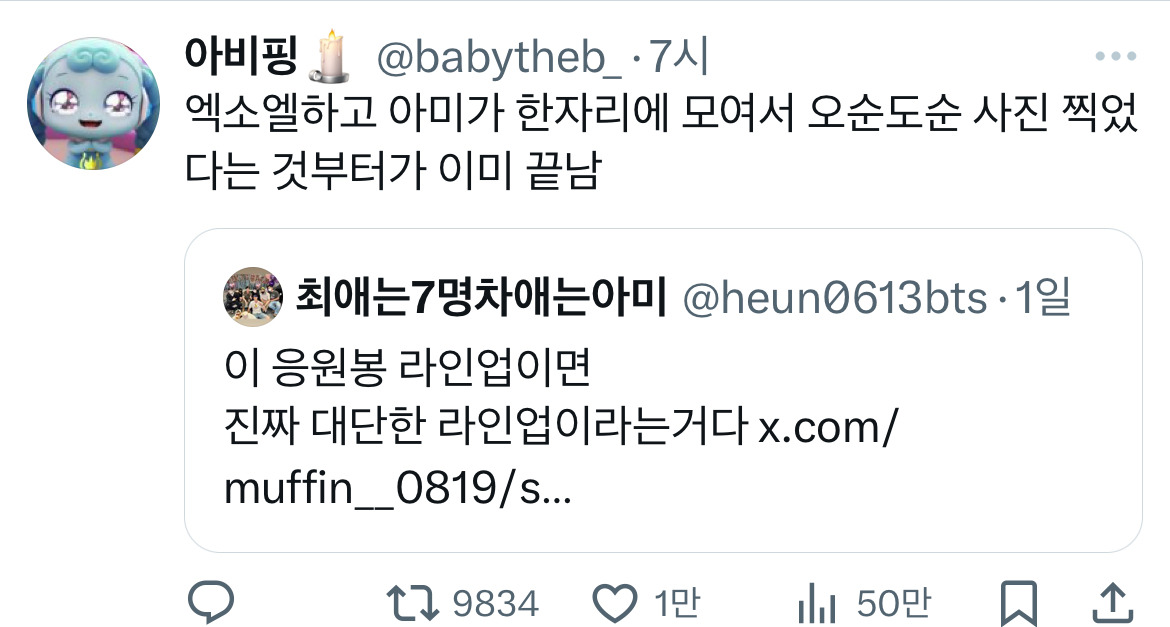
Task: Open the reply speech bubble icon
Action: [210, 602]
